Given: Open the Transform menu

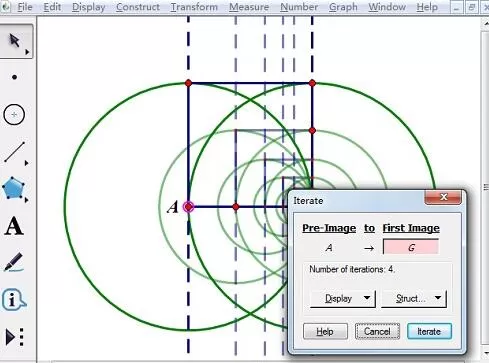Looking at the screenshot, I should click(x=194, y=7).
